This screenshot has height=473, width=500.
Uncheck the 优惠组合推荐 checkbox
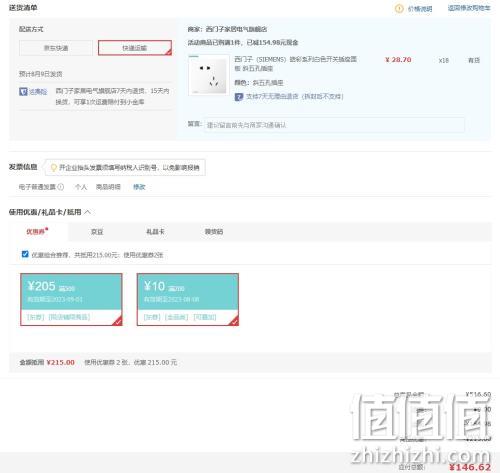(25, 254)
